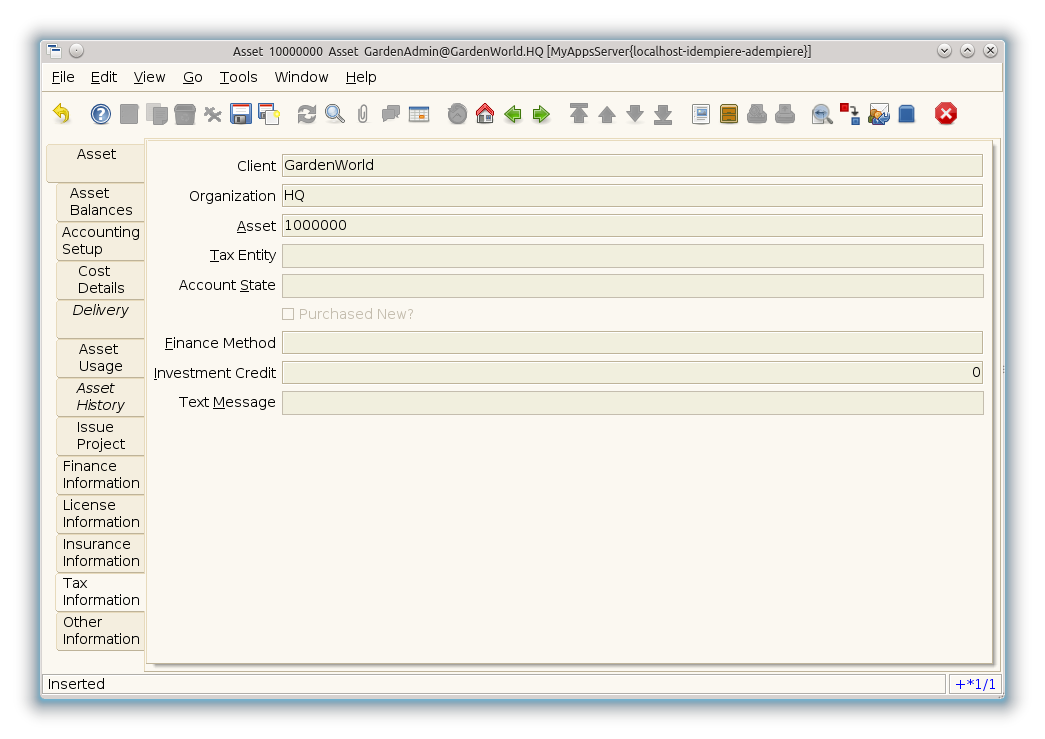Open Lookup Record with the magnifier icon

[335, 114]
